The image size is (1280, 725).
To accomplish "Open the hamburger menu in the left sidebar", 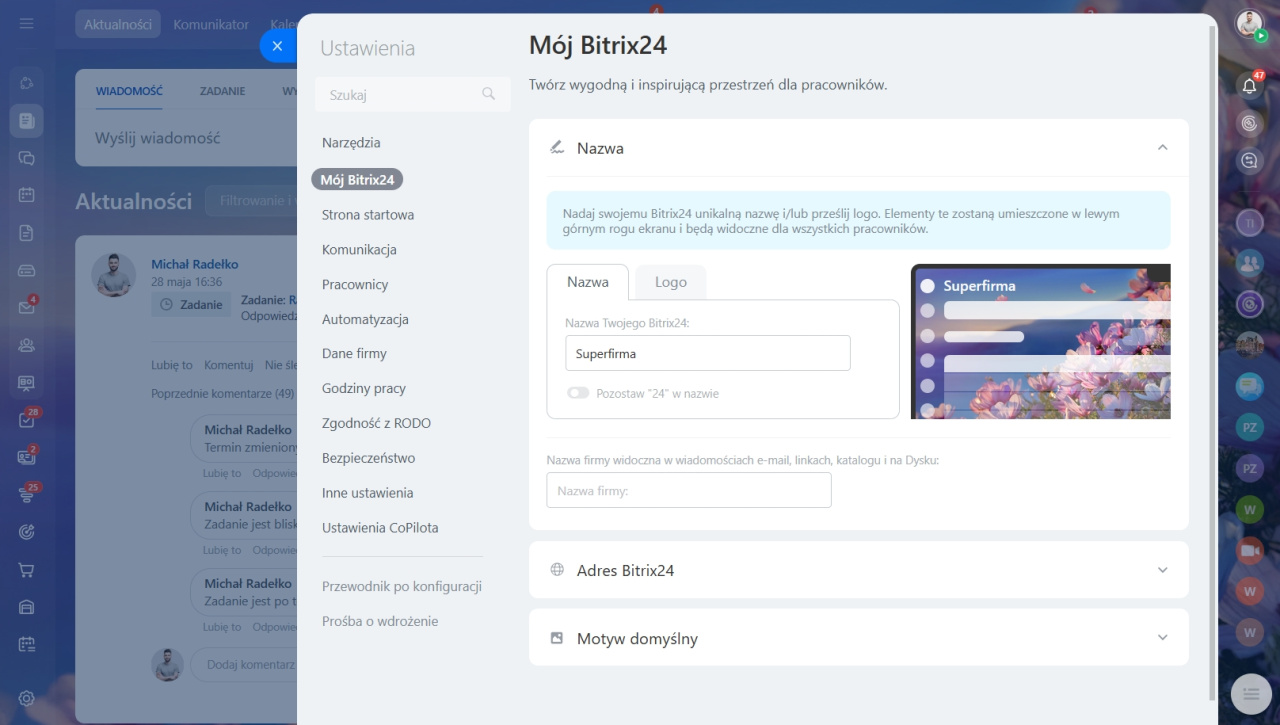I will [27, 23].
